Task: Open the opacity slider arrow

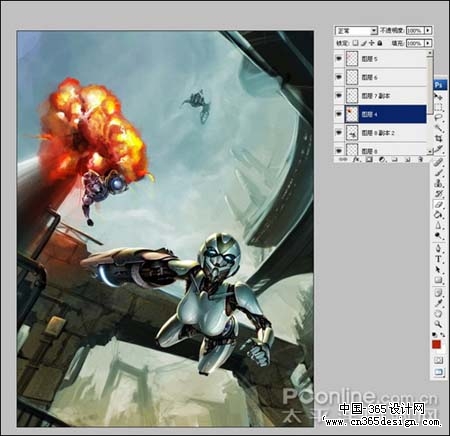Action: [x=428, y=31]
